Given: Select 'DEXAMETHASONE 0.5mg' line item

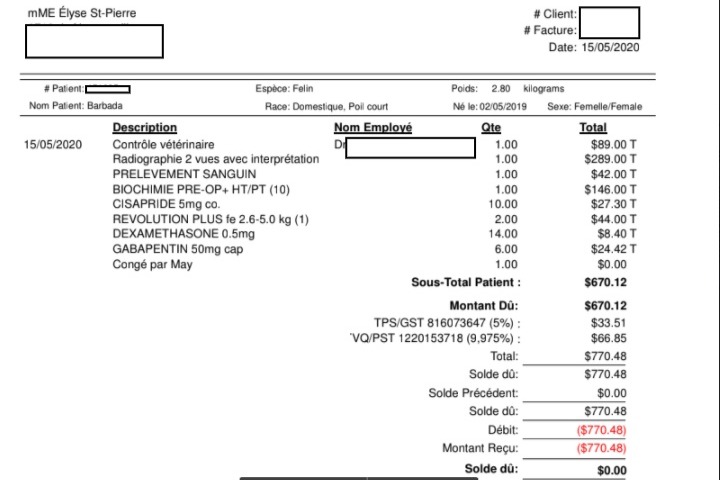Looking at the screenshot, I should pyautogui.click(x=184, y=234).
